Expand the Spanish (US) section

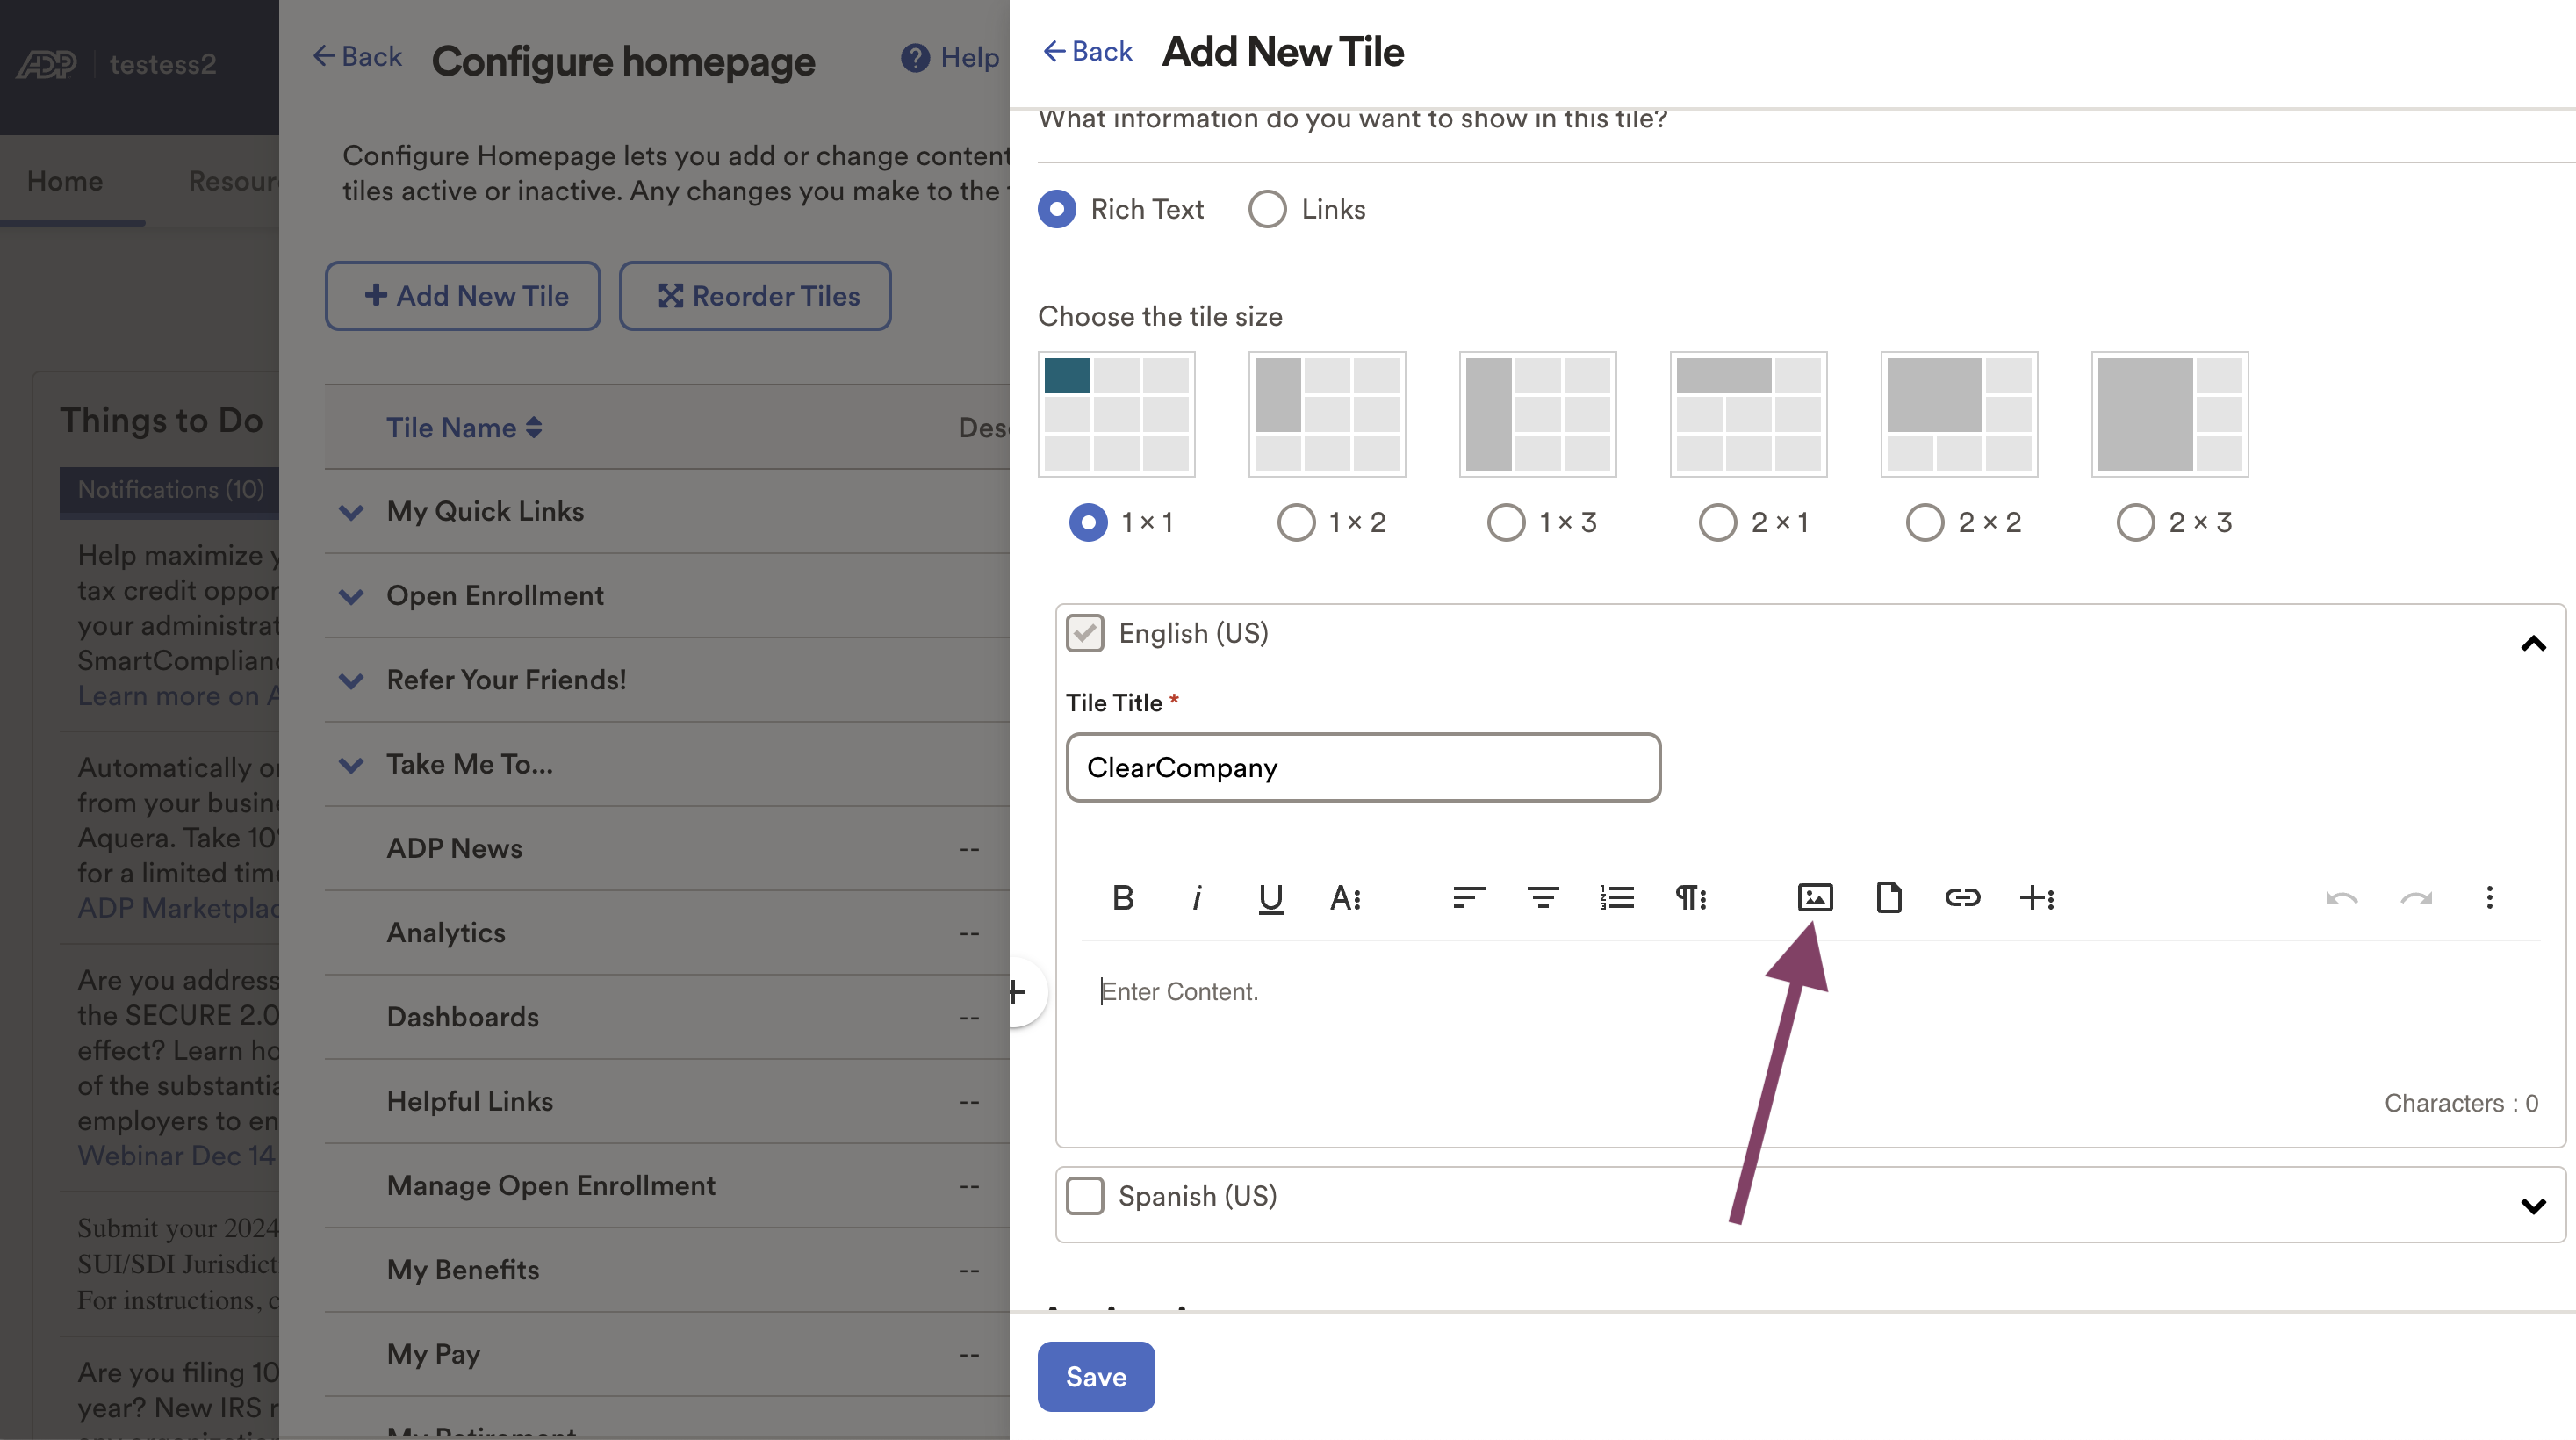coord(2533,1206)
